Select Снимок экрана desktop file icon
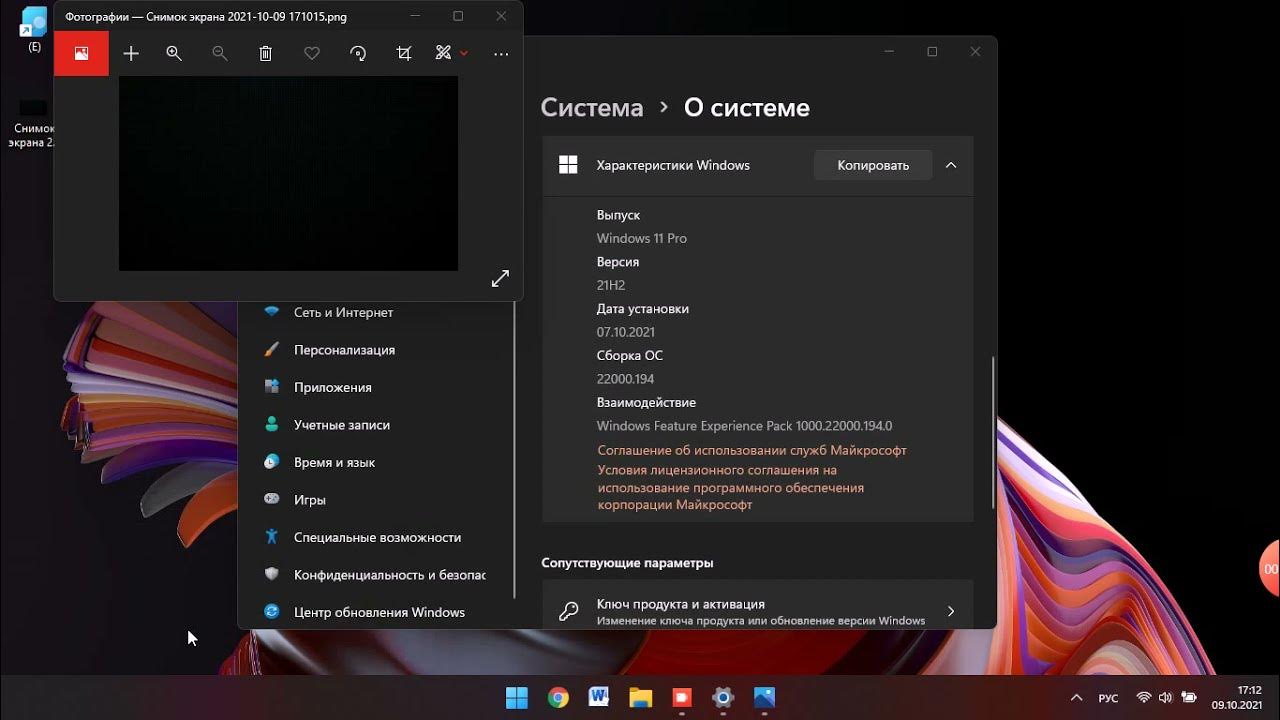This screenshot has height=720, width=1280. pyautogui.click(x=33, y=124)
